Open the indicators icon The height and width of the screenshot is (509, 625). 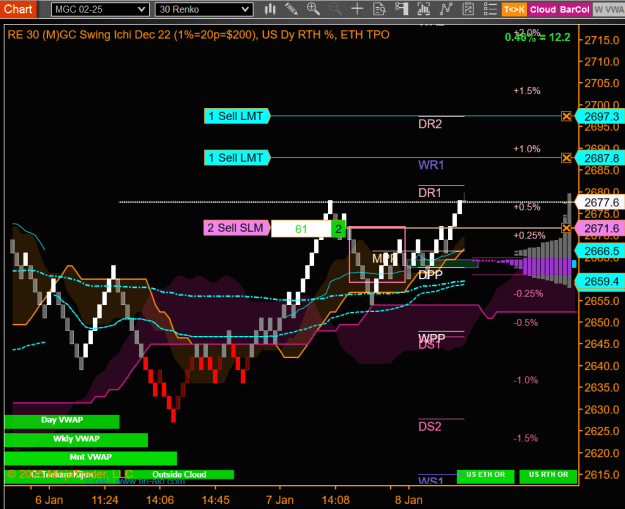tap(423, 9)
